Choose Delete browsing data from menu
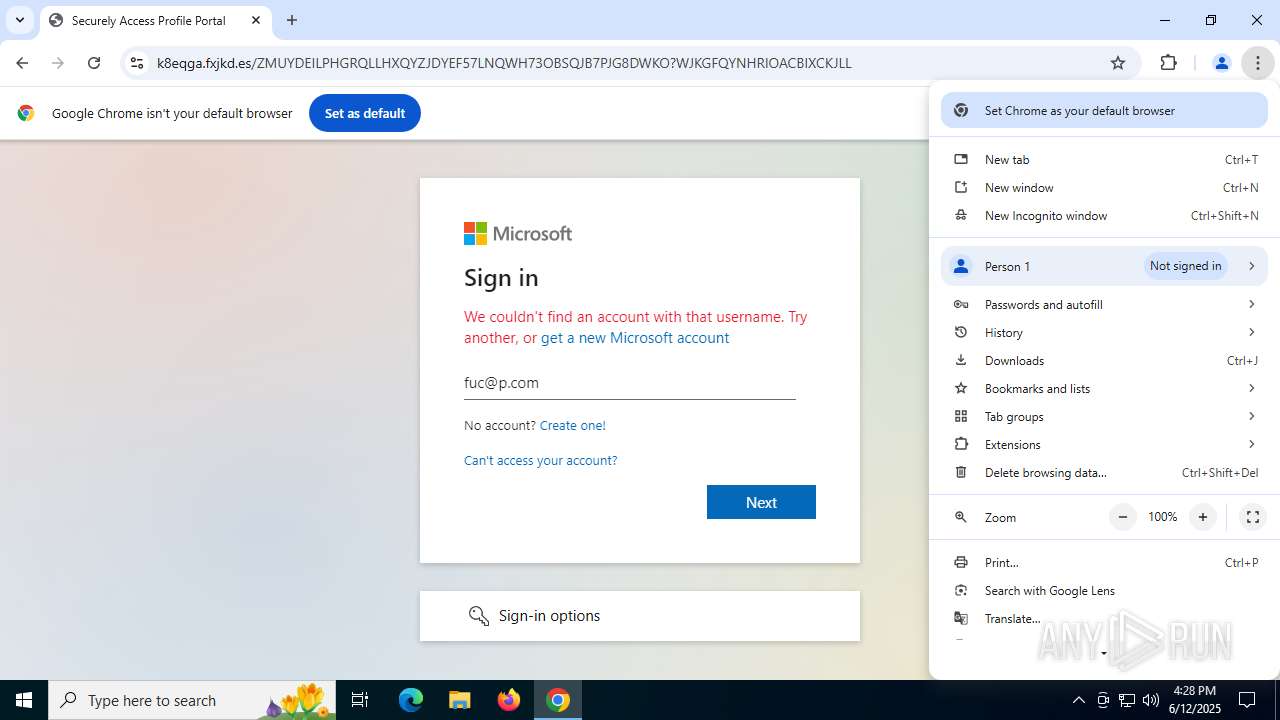This screenshot has height=720, width=1280. pyautogui.click(x=1104, y=473)
